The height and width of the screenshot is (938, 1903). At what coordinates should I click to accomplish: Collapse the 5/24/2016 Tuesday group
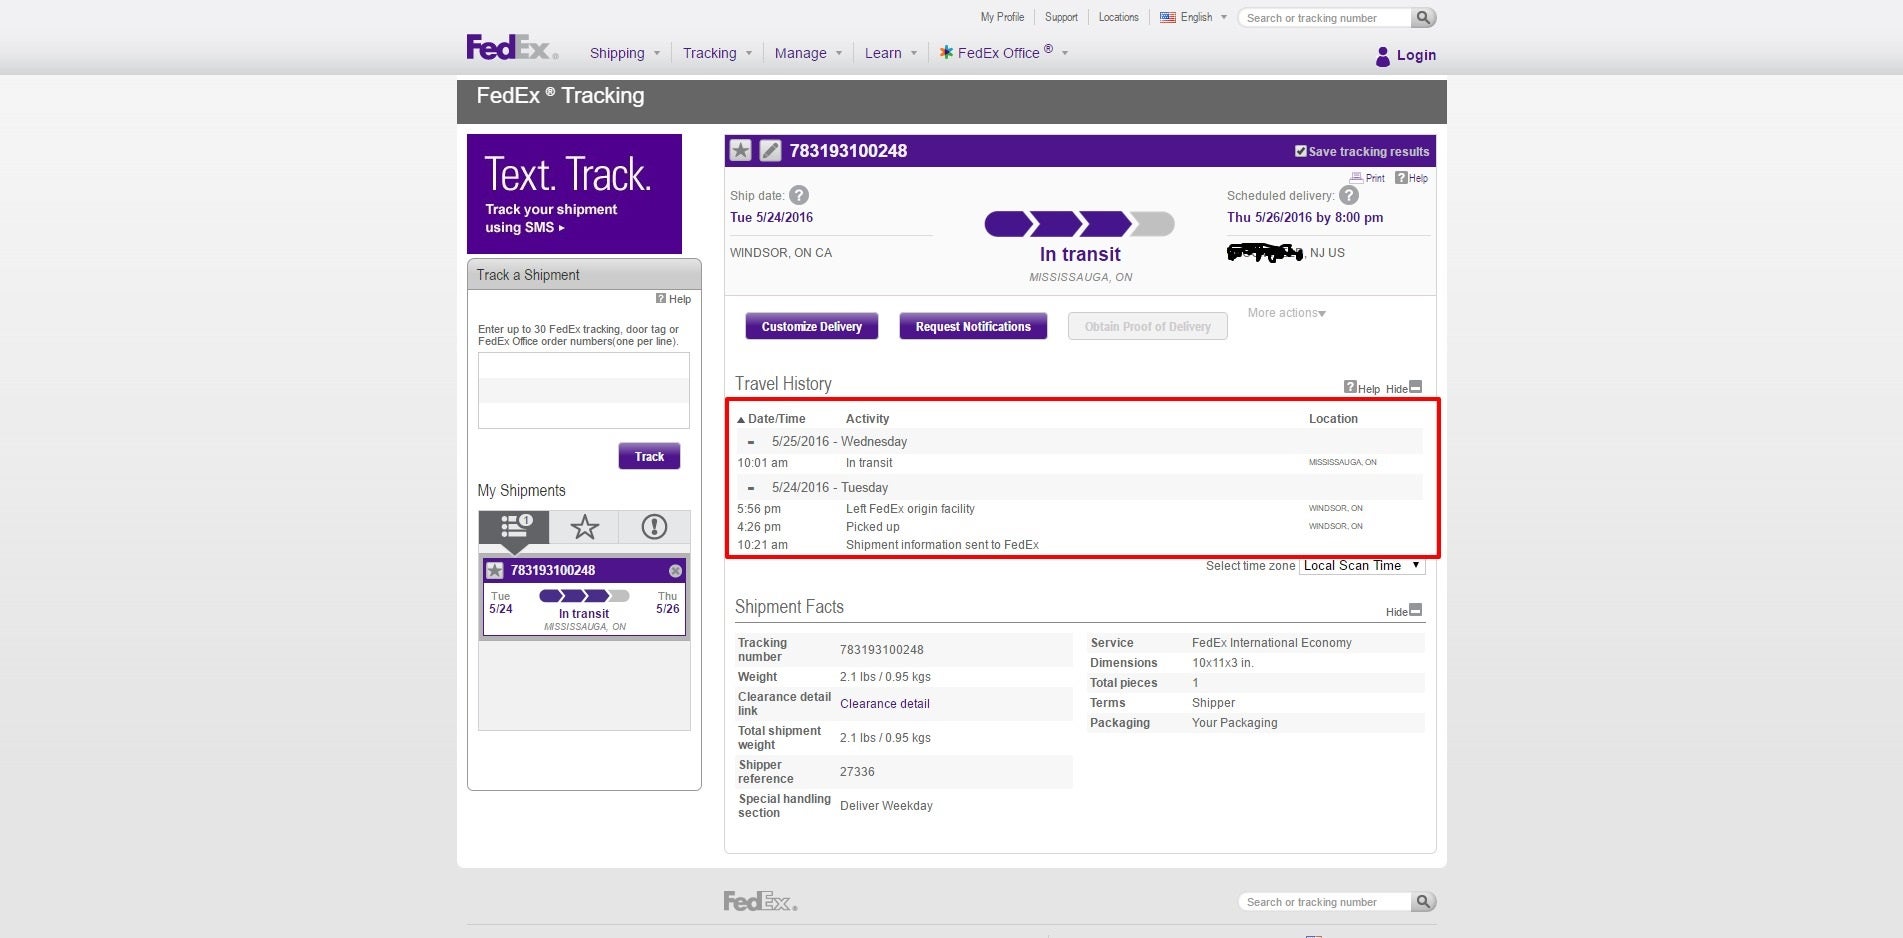751,488
